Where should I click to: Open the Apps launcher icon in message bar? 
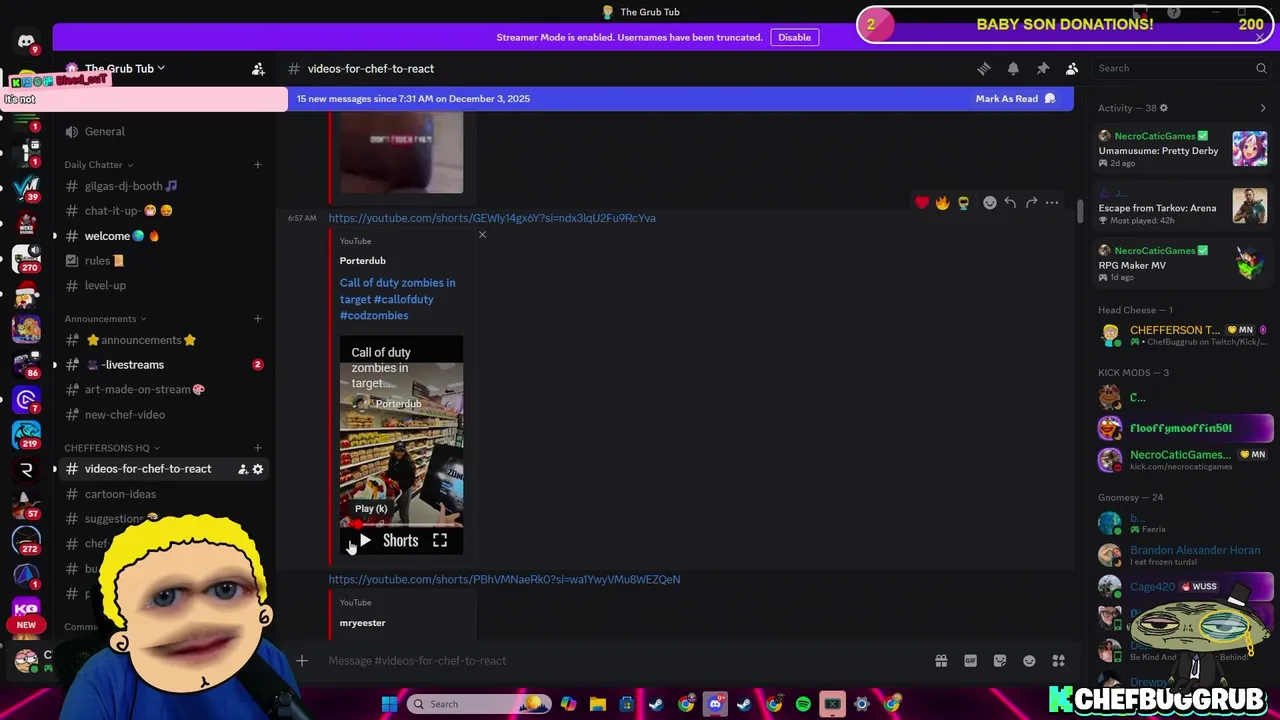(x=1059, y=661)
